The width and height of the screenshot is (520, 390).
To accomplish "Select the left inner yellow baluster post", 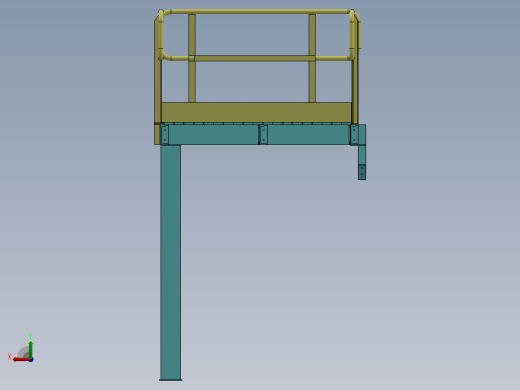I will tap(192, 58).
